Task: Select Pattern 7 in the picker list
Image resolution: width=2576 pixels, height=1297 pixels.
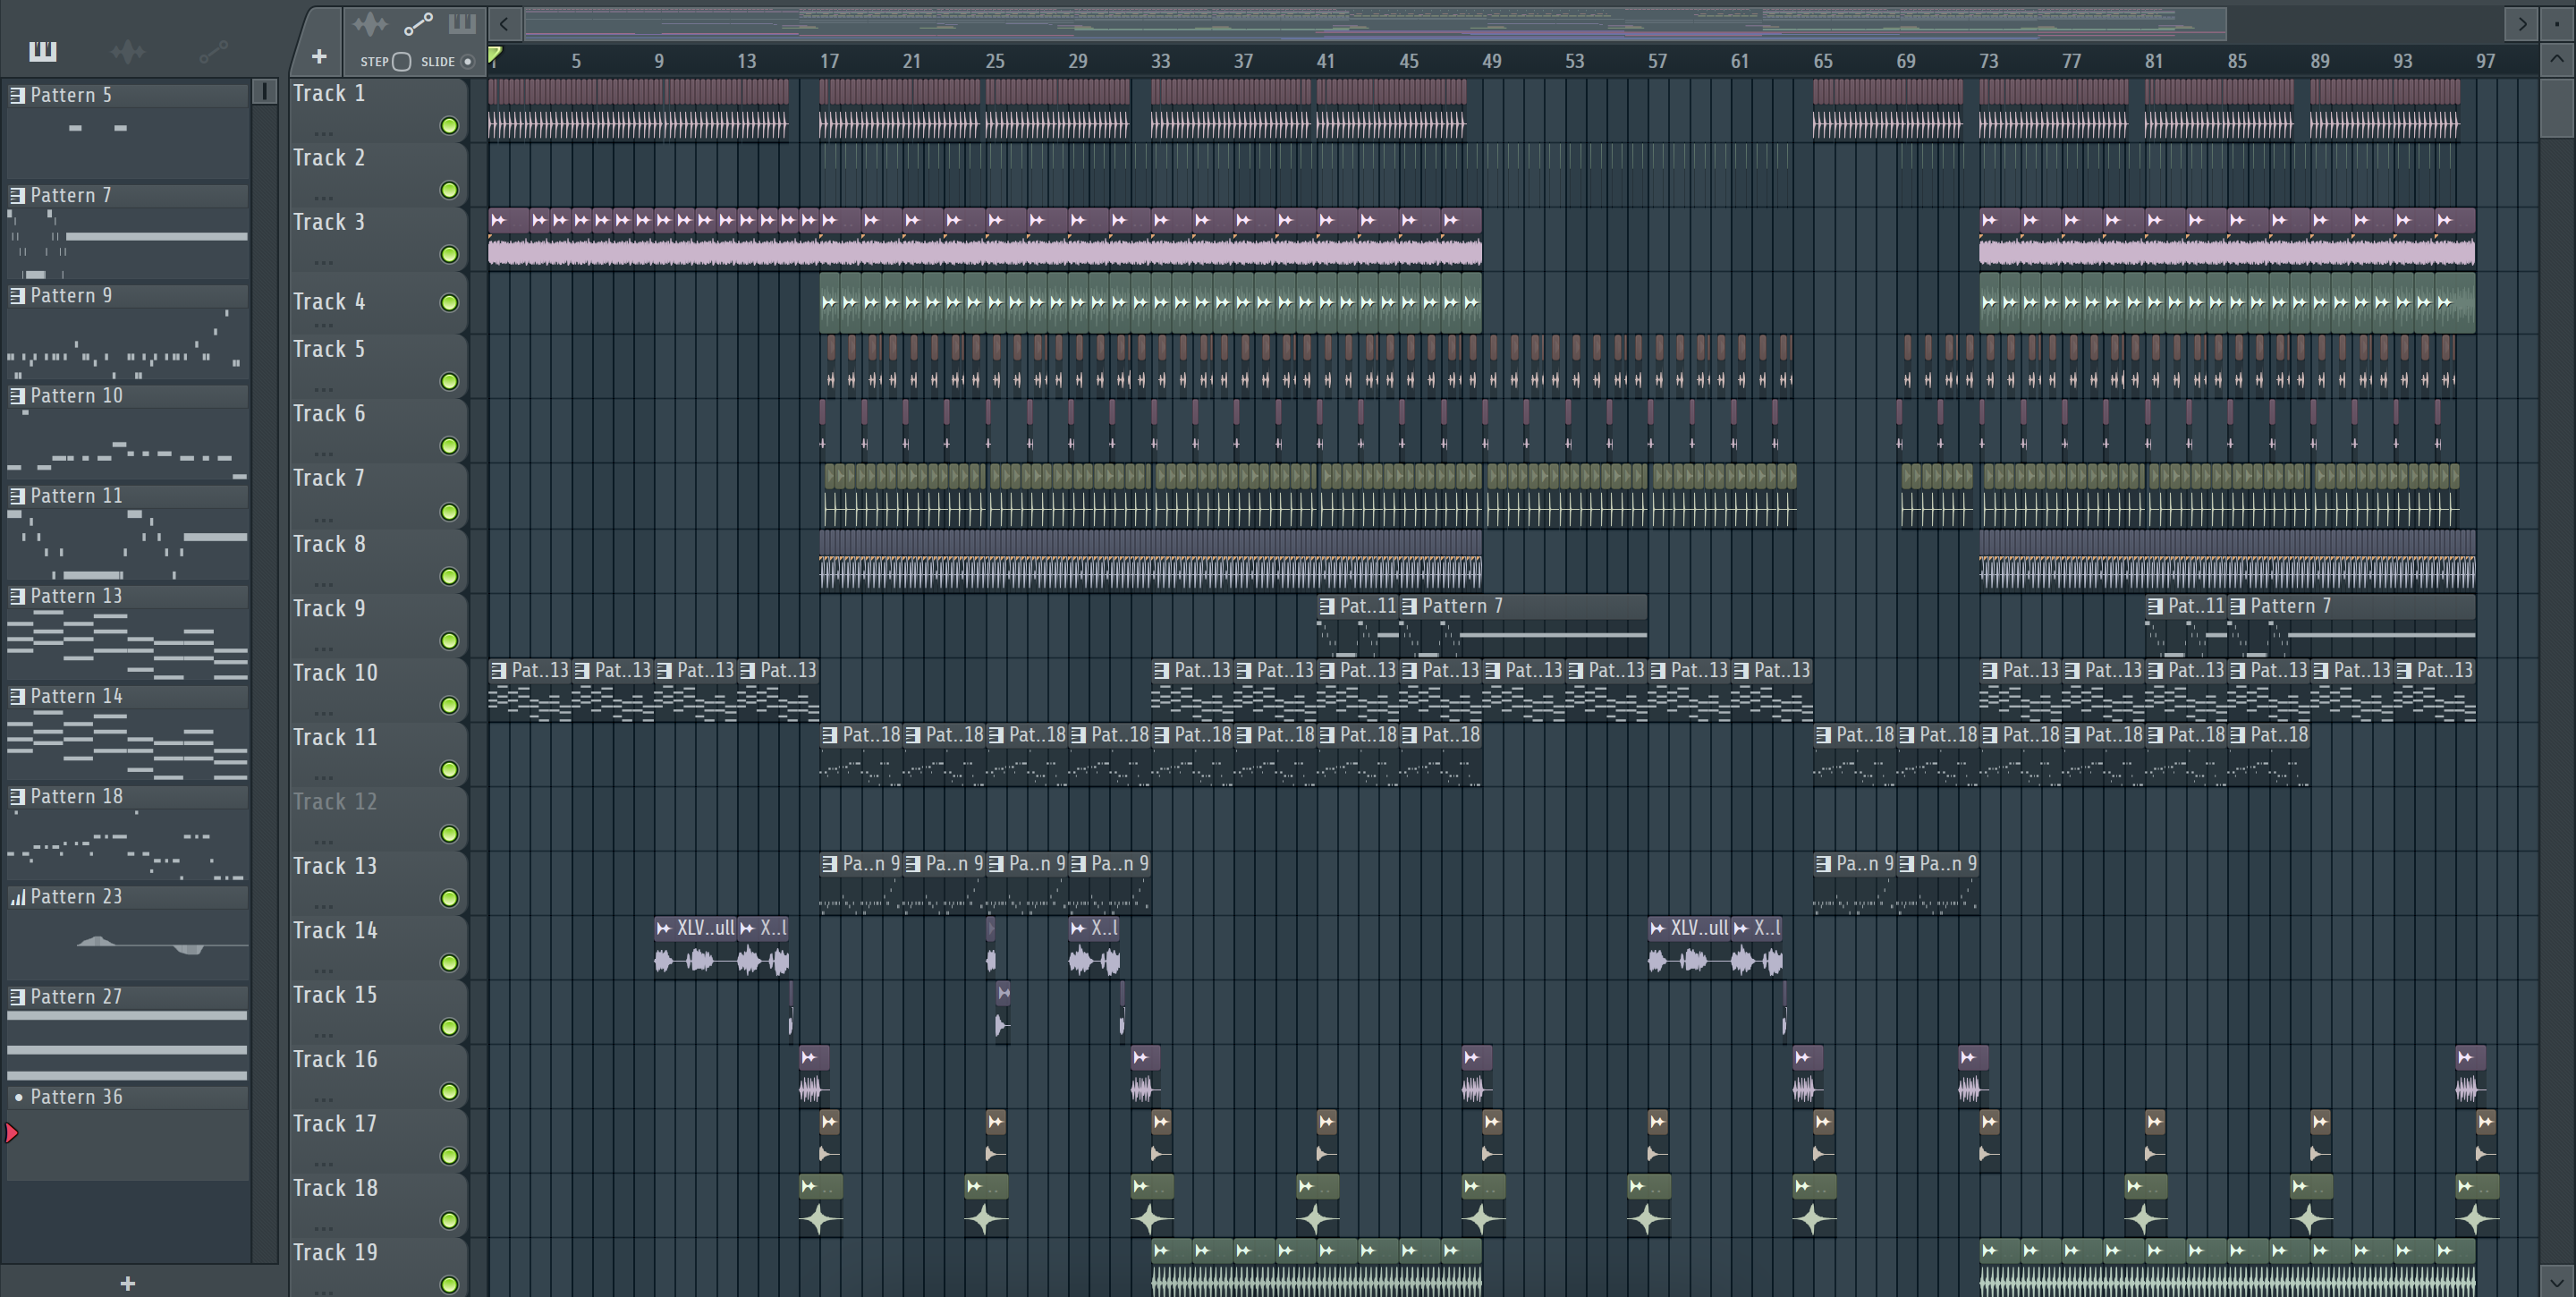Action: [x=127, y=195]
